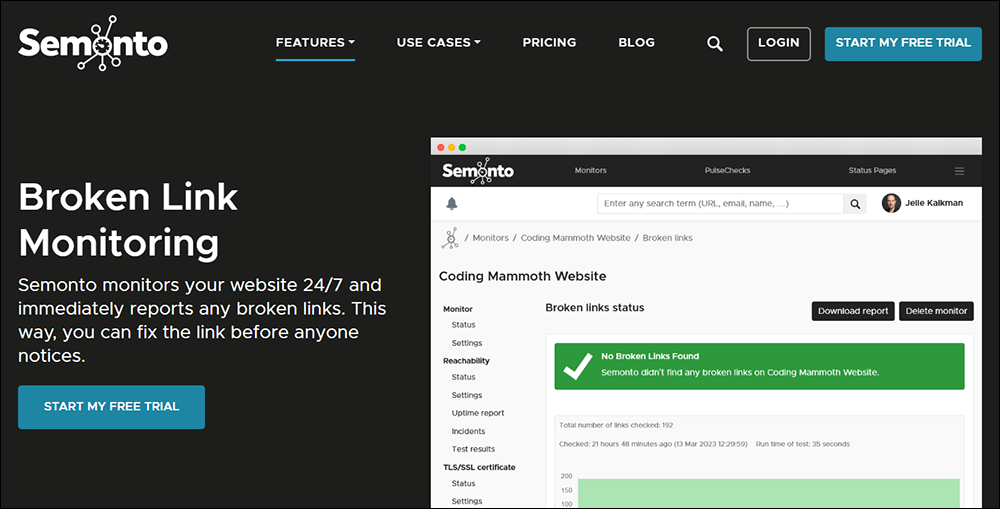Screen dimensions: 1000x509
Task: Click Coding Mammoth Website page heading
Action: coord(522,276)
